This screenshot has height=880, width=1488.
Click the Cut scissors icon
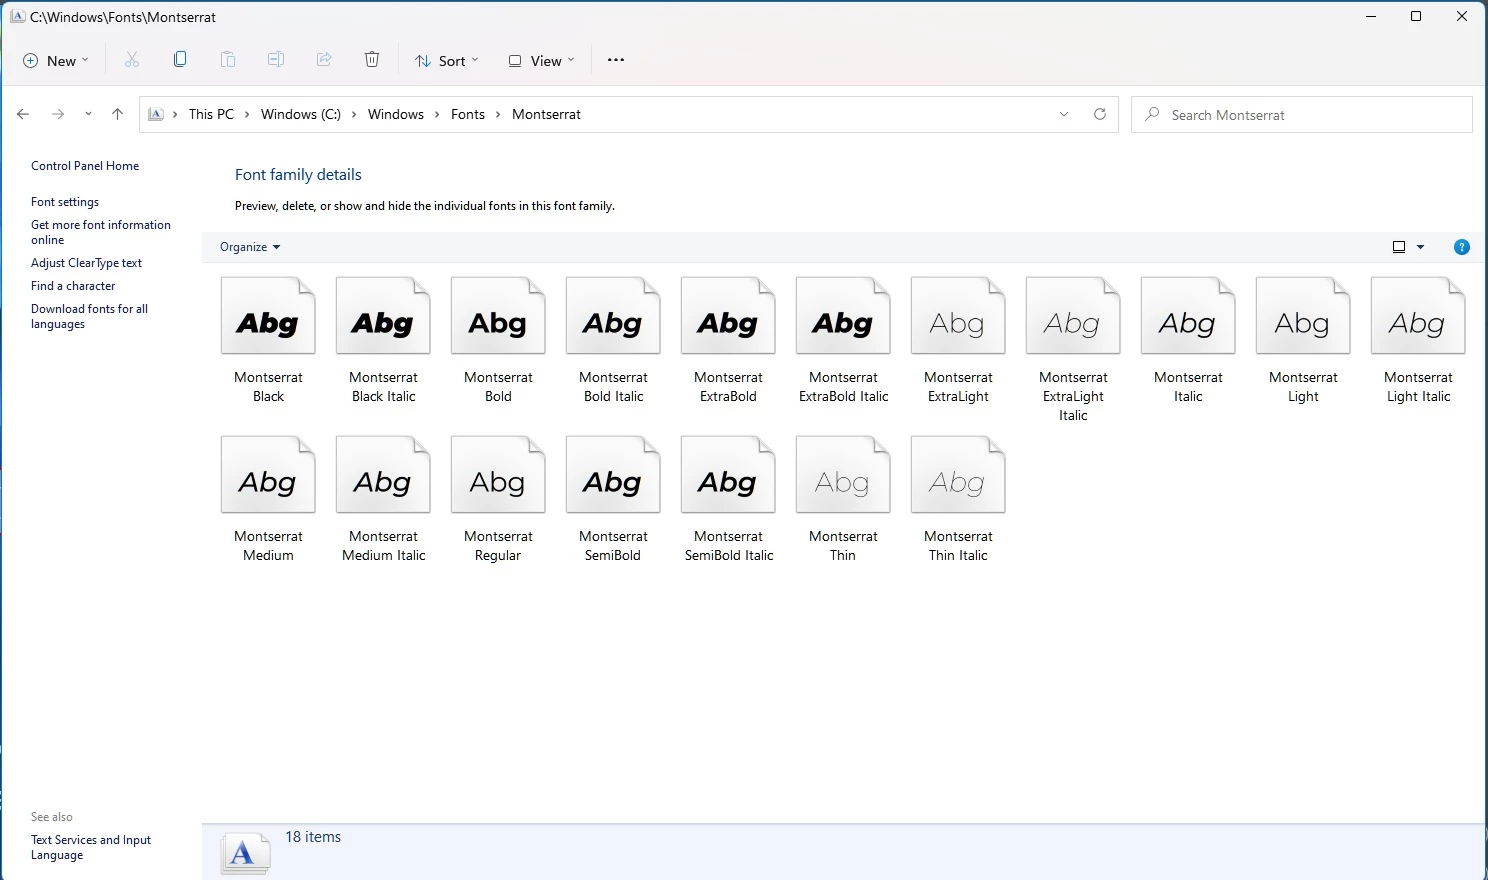point(132,60)
